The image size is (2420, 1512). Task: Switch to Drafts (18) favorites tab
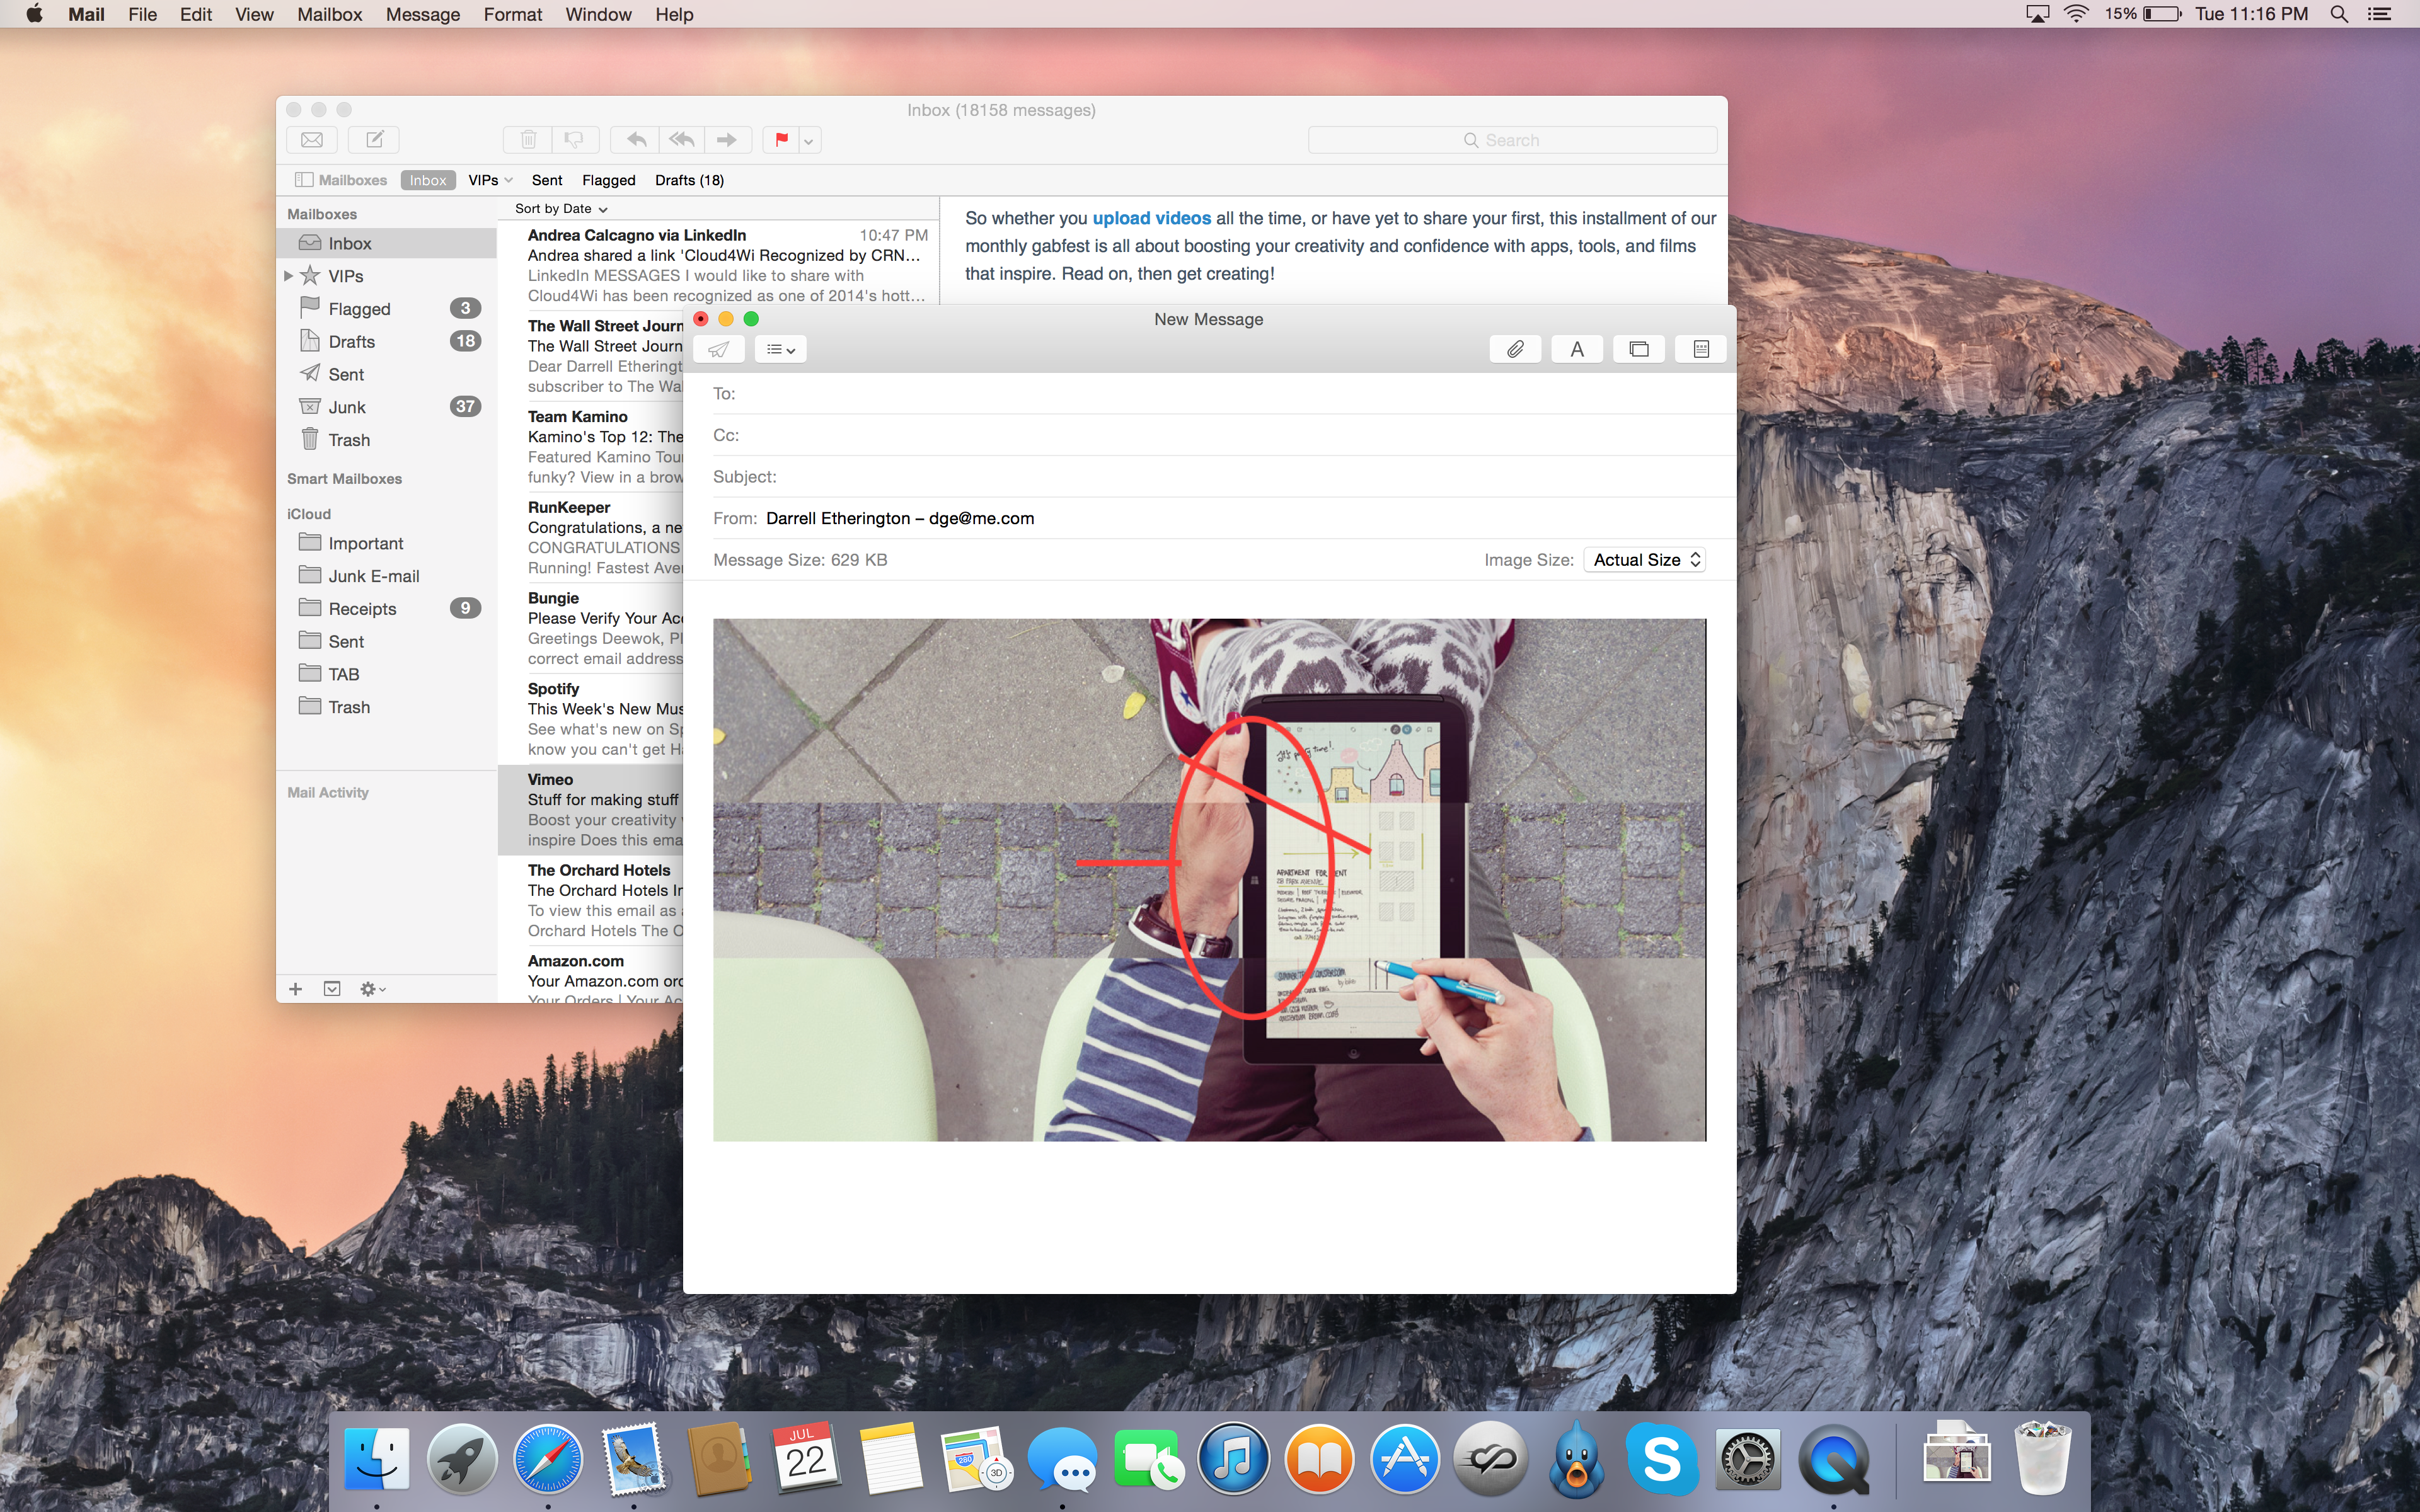[689, 180]
